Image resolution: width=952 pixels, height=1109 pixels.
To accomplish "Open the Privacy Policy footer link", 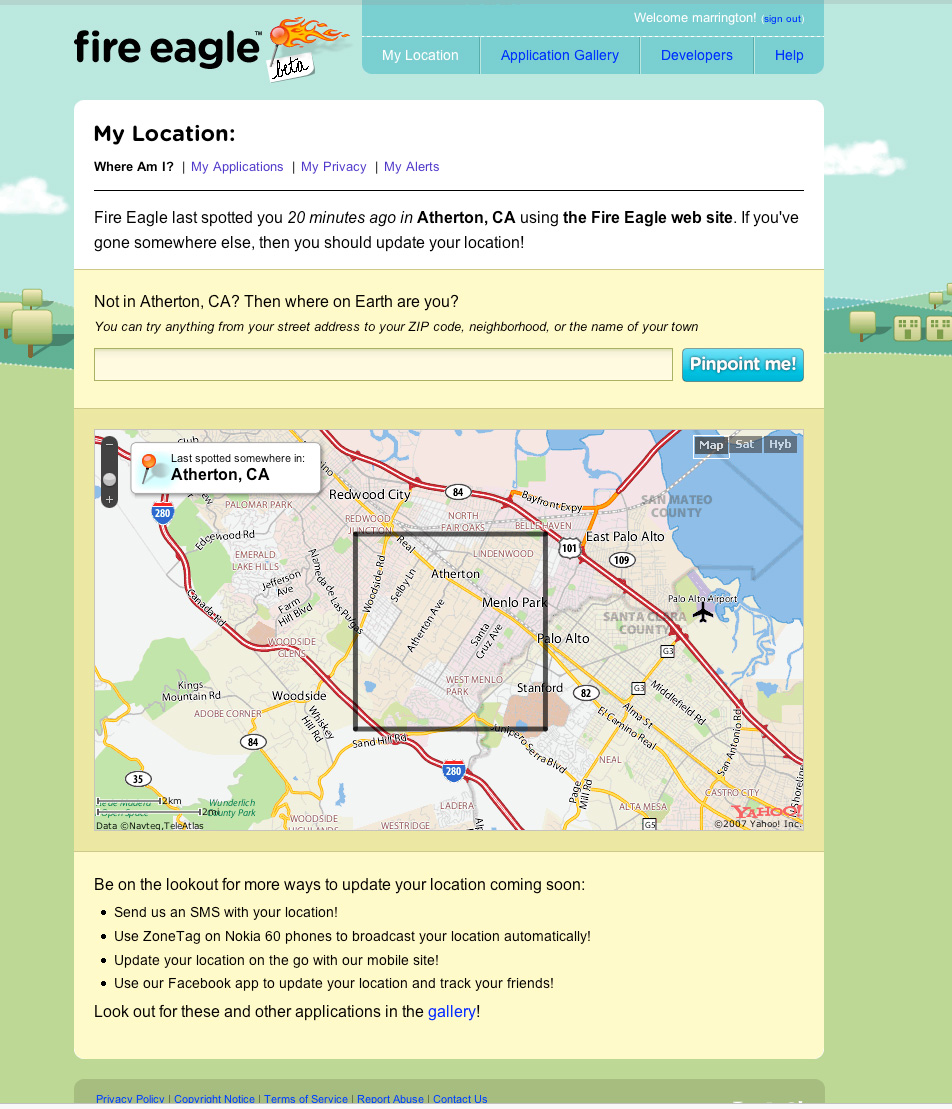I will point(130,1099).
